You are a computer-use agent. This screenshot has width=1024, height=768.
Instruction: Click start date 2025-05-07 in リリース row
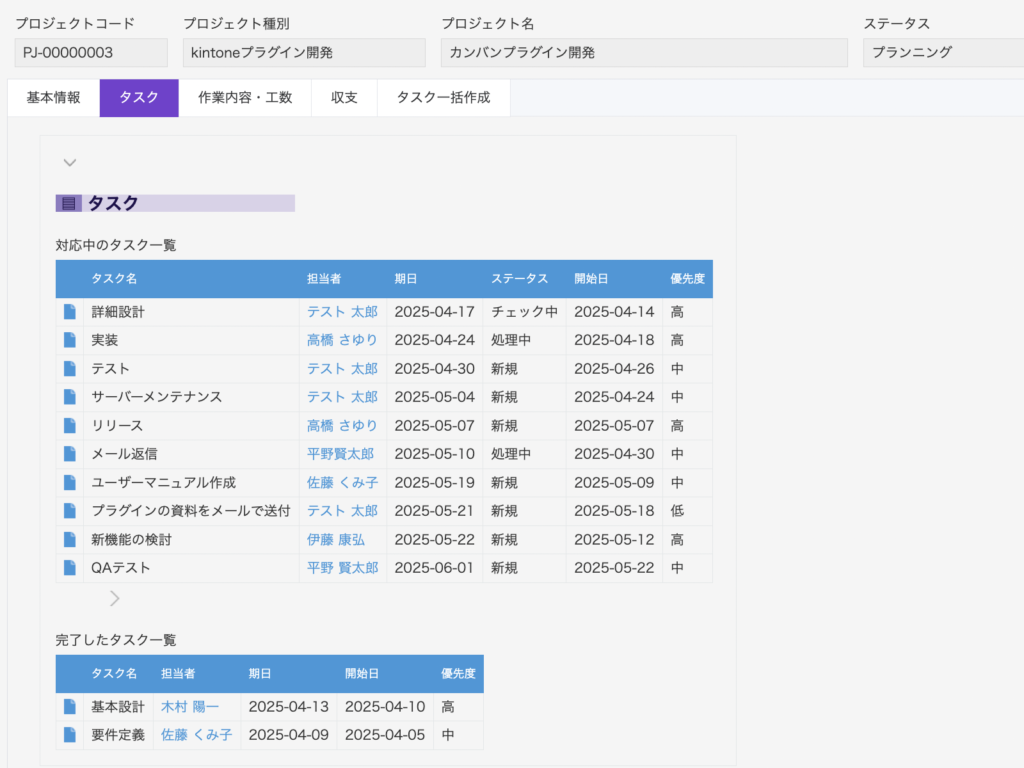614,425
